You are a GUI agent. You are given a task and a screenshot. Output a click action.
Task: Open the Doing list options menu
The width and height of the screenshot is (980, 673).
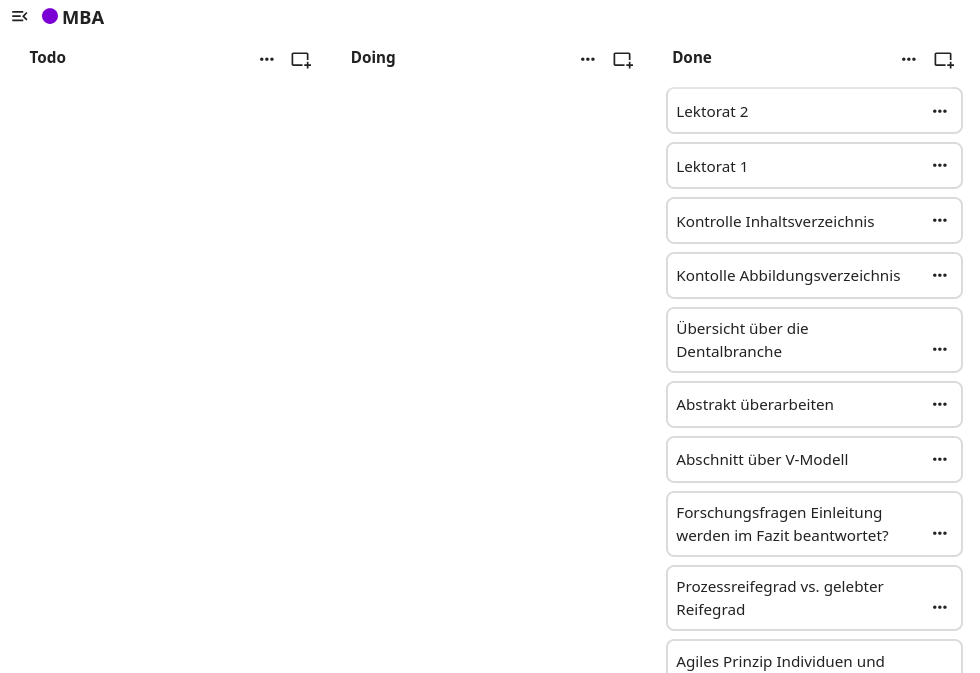(588, 60)
